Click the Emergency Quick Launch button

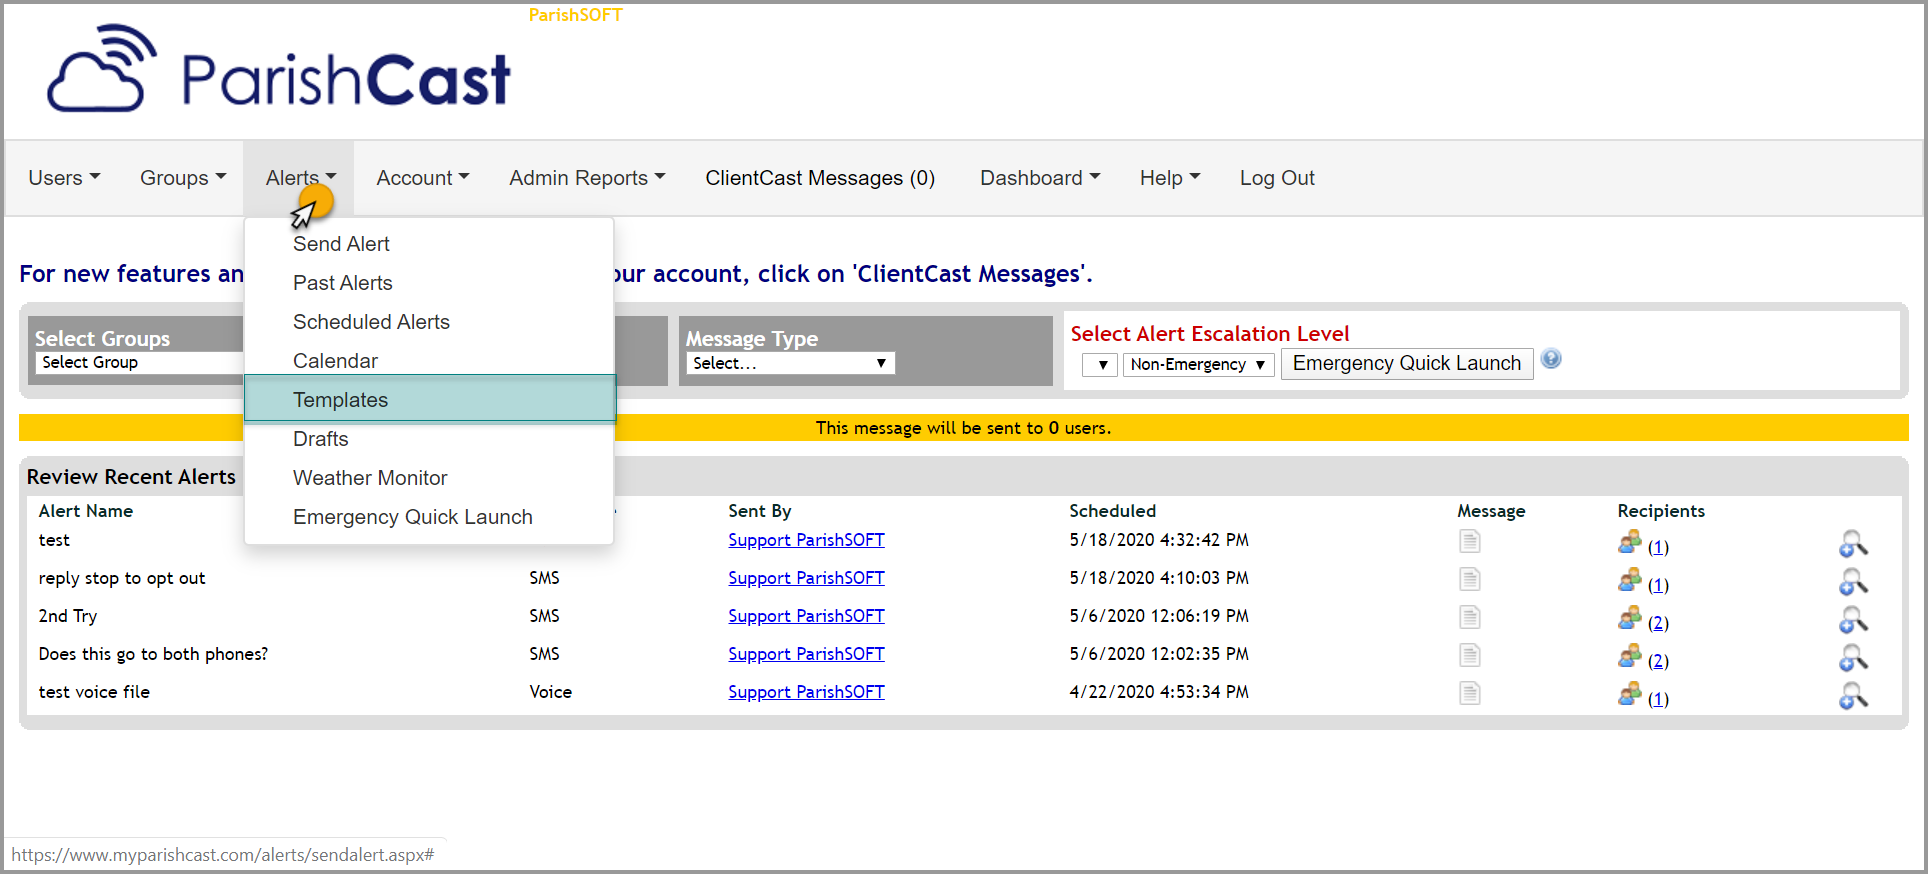[1407, 363]
